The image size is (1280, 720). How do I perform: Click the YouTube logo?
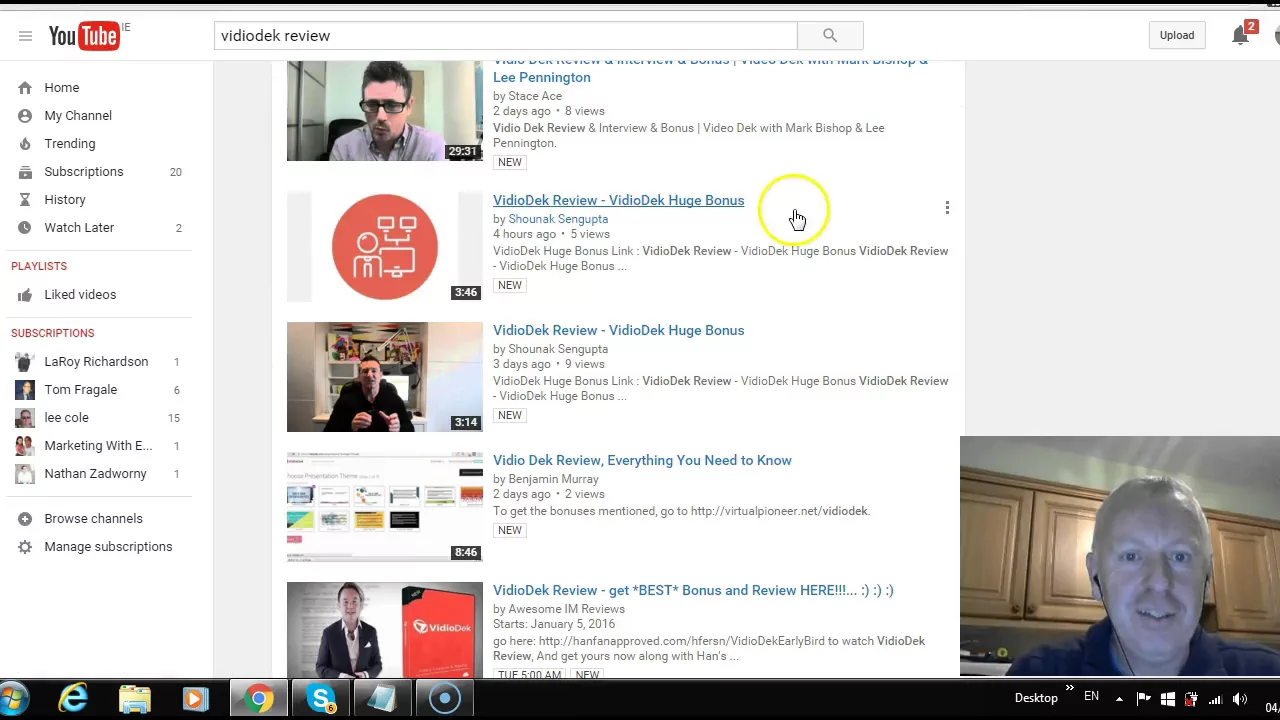(84, 36)
